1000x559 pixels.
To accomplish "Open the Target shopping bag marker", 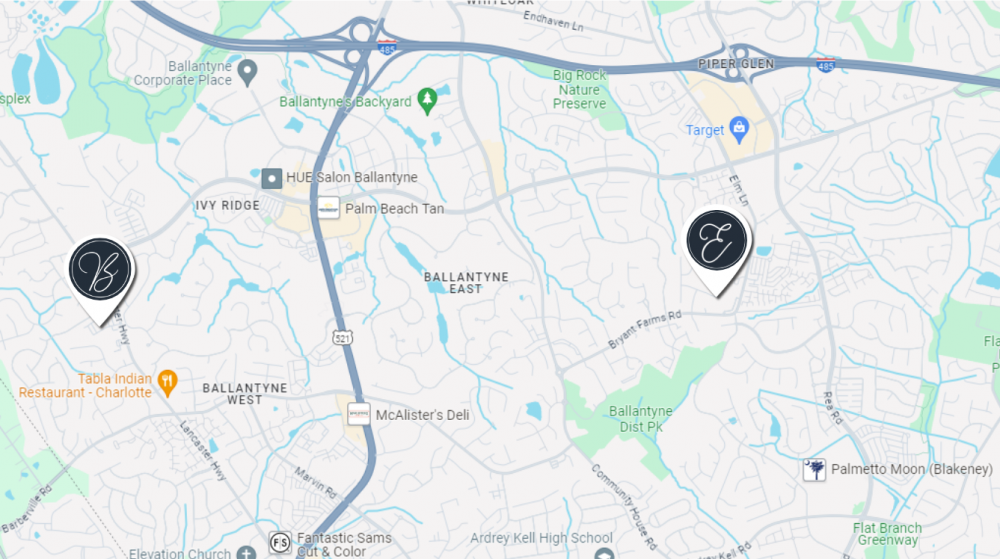I will (739, 130).
